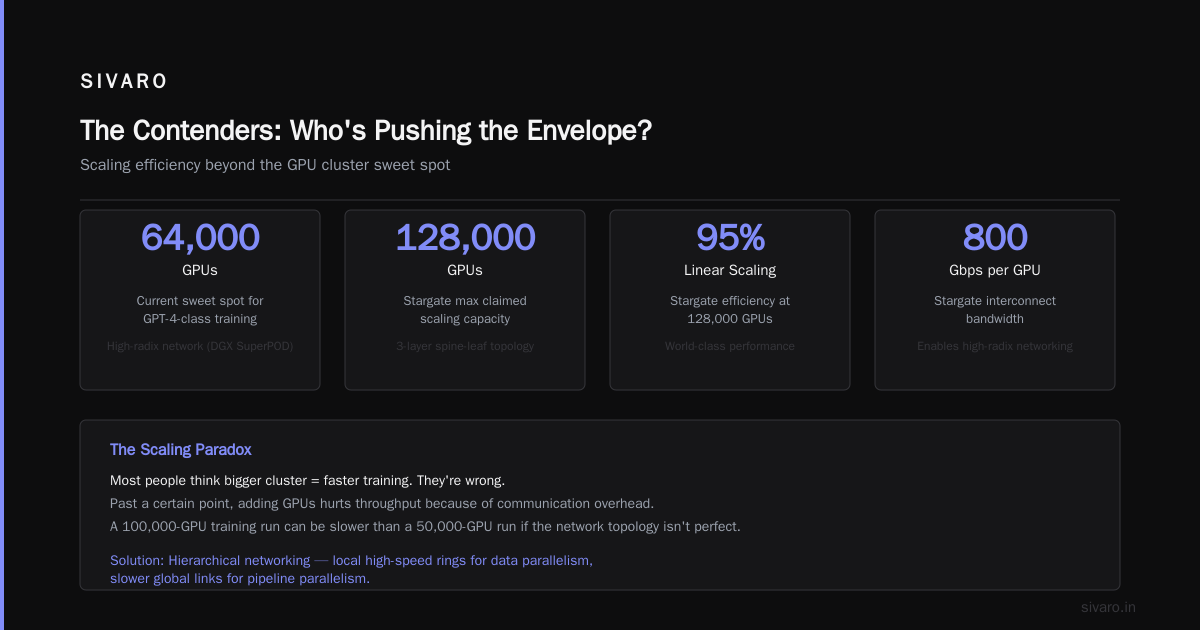The height and width of the screenshot is (630, 1200).
Task: Click the 'High-radix network (DGX SuperPOD)' footnote
Action: 200,346
